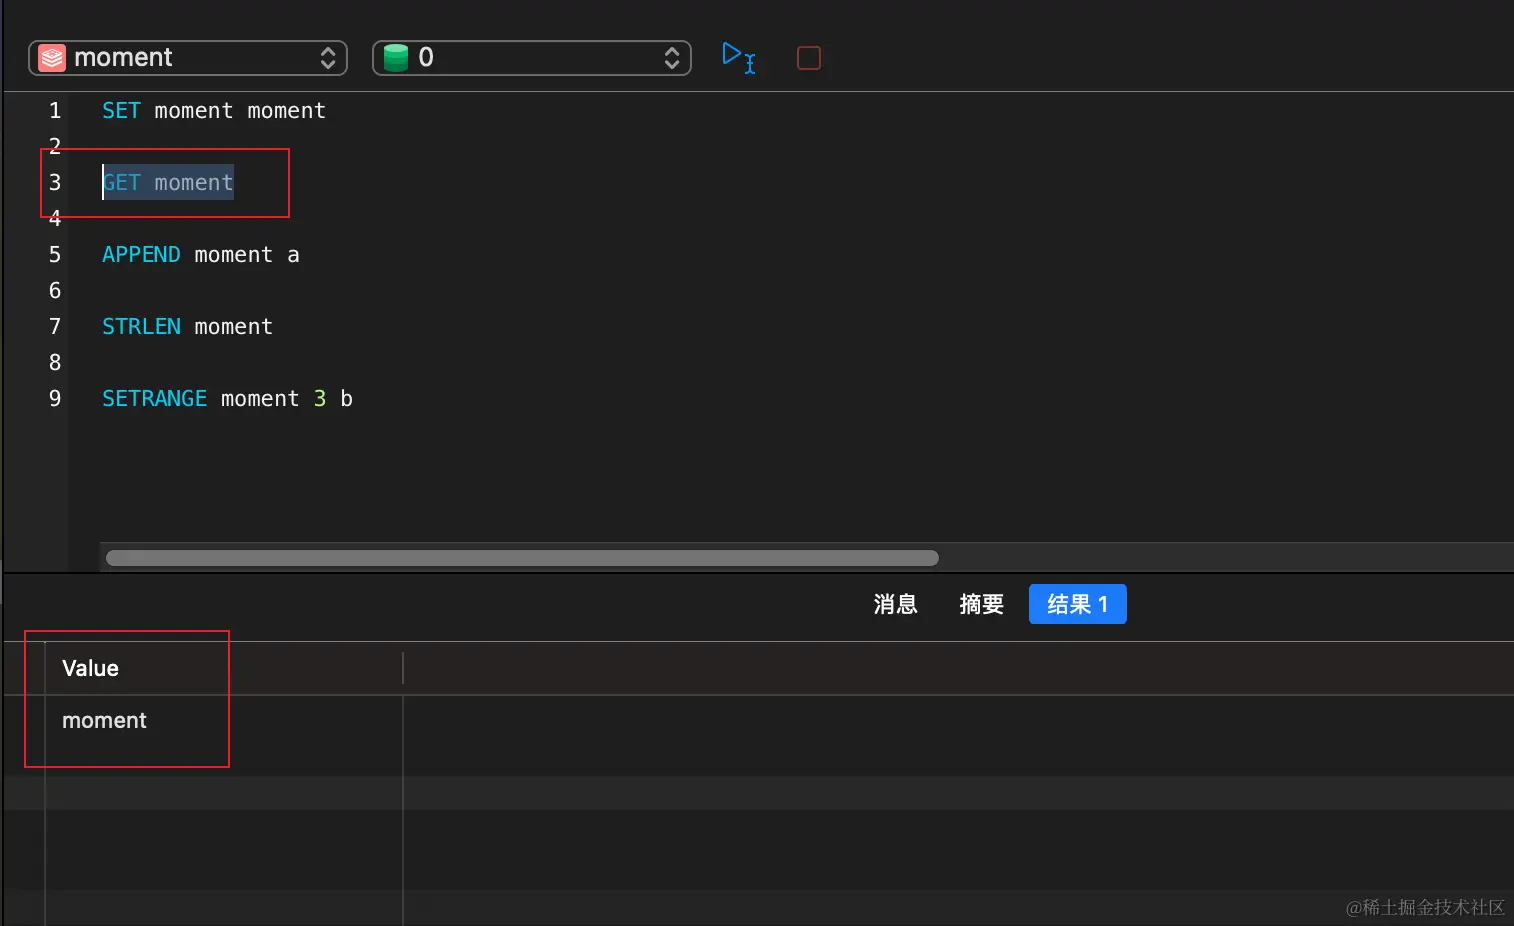Open the moment connection dropdown
1514x926 pixels.
point(188,58)
